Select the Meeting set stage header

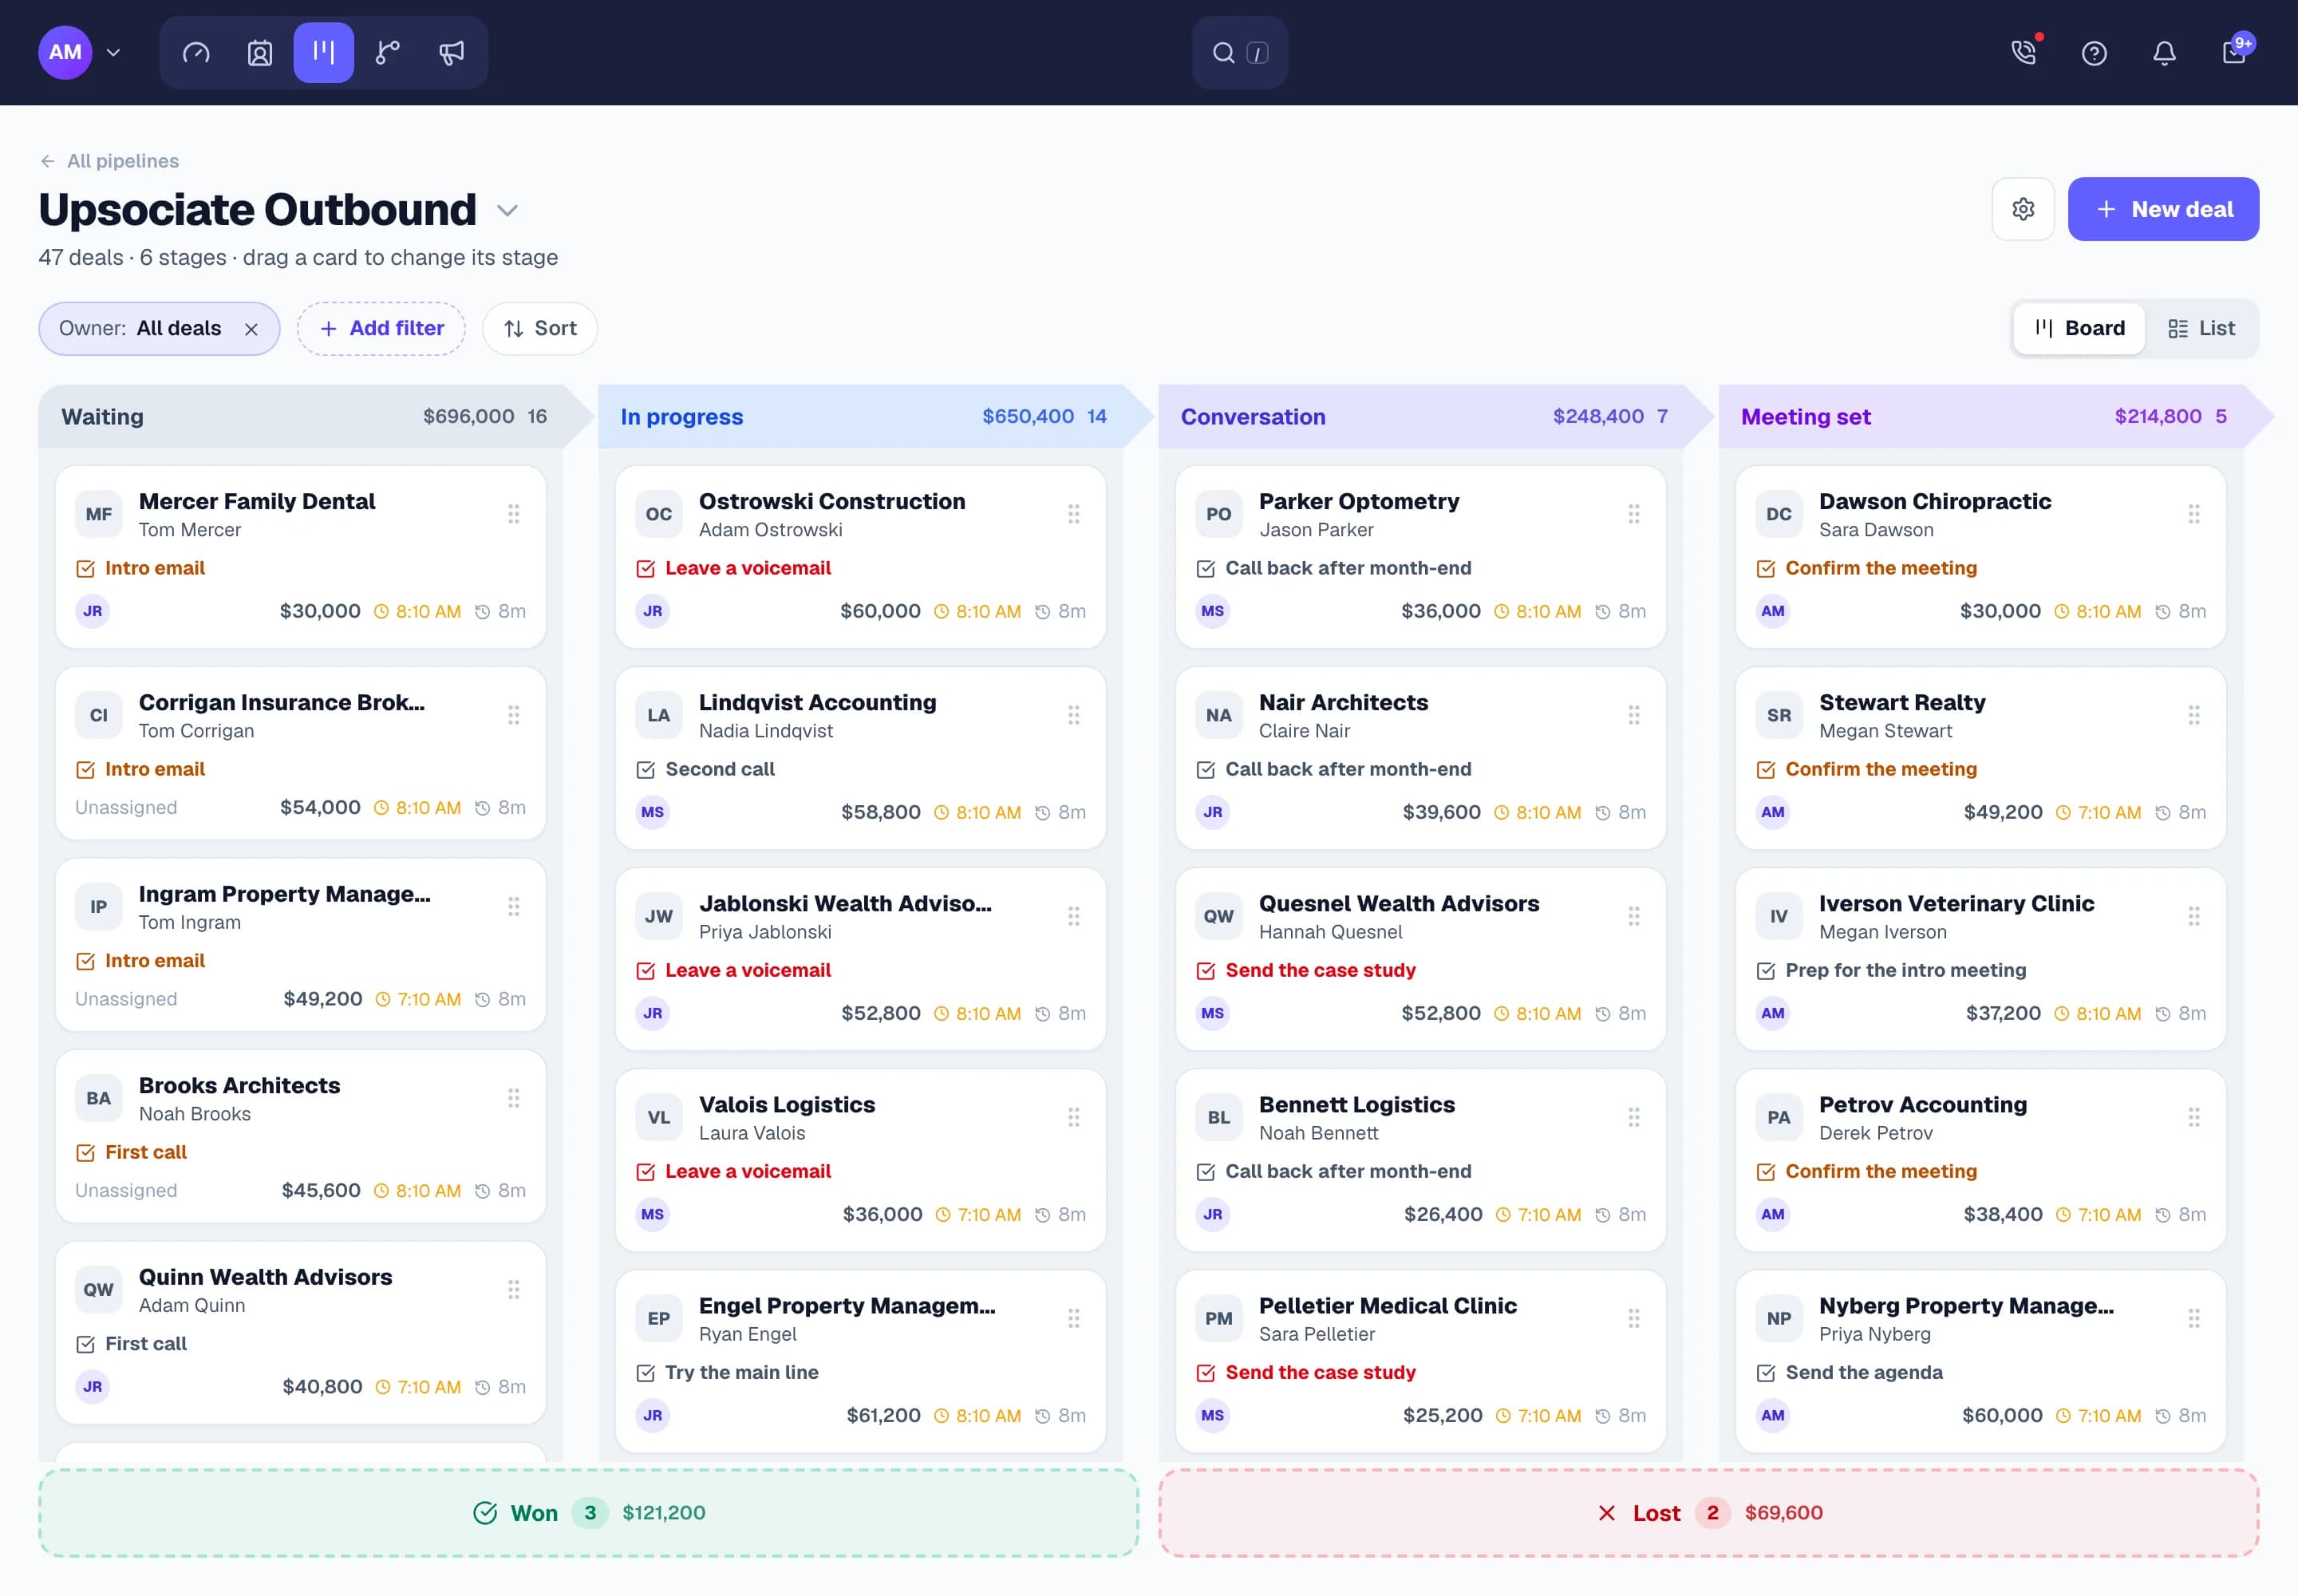pyautogui.click(x=1996, y=416)
